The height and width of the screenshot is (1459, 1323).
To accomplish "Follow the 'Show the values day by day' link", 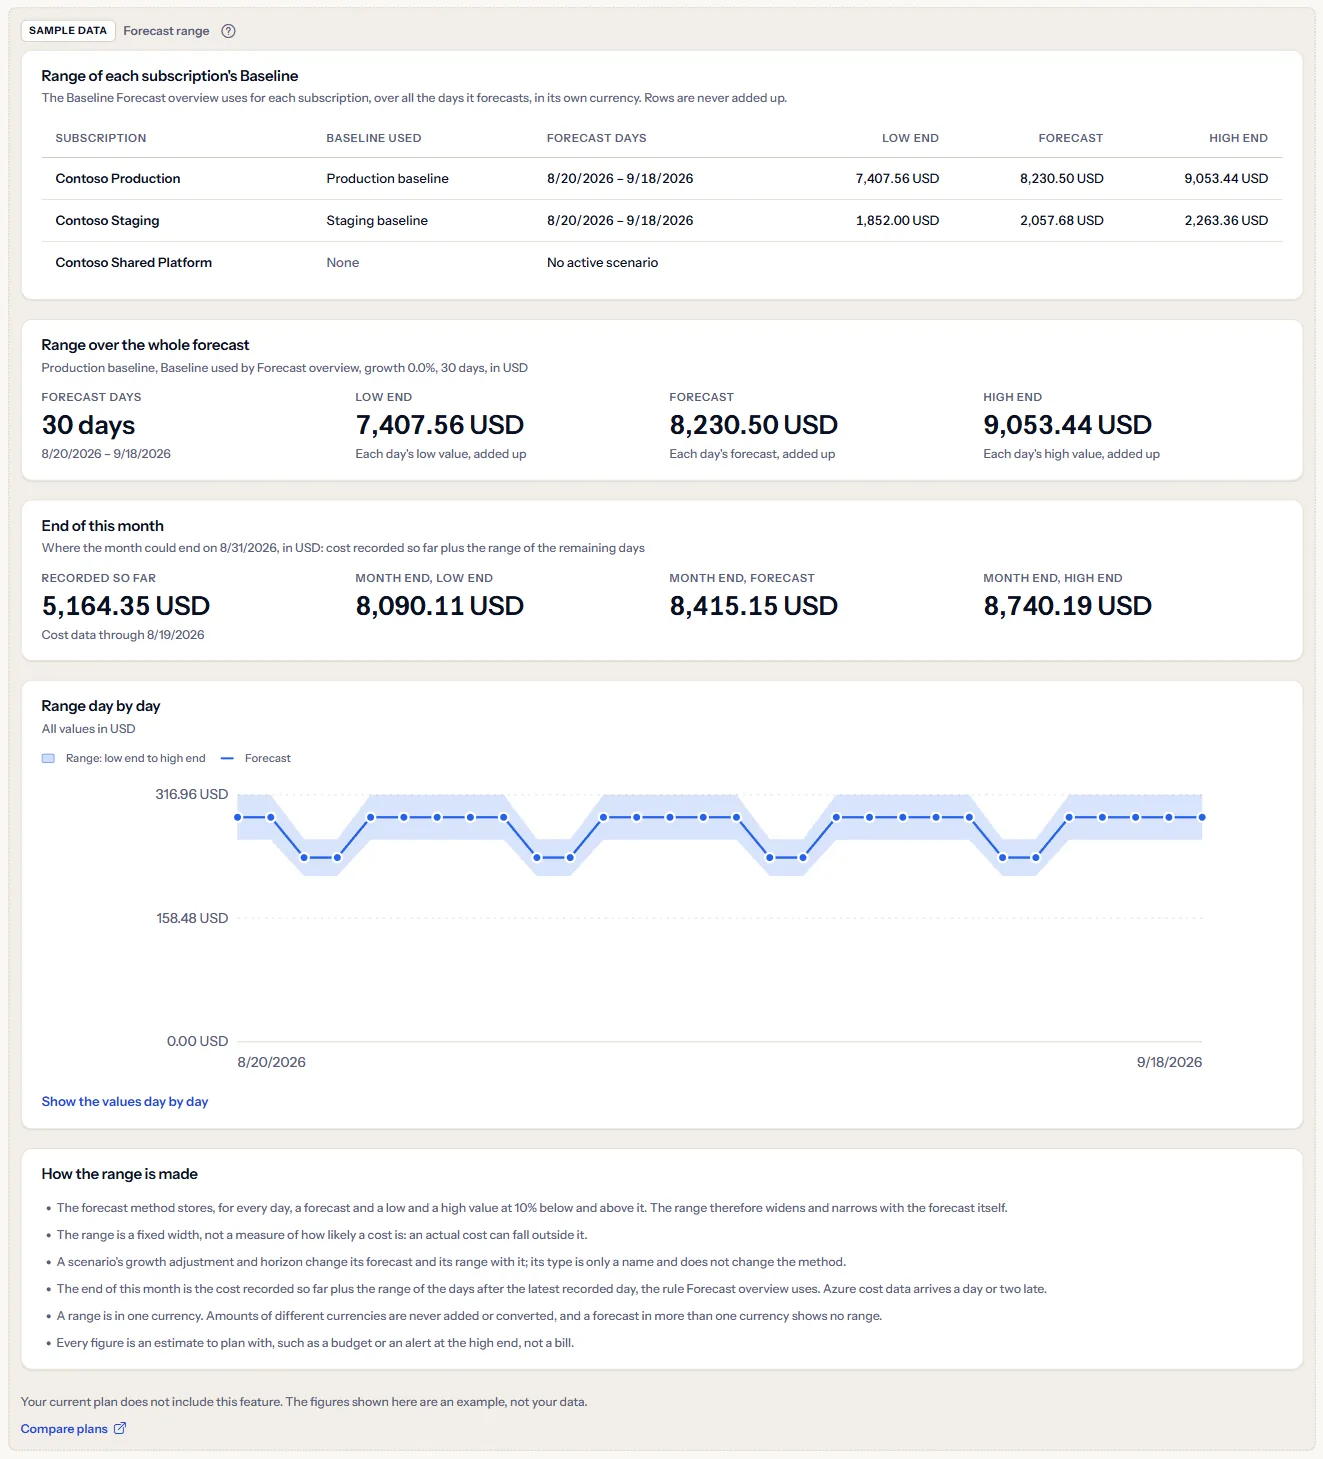I will 125,1102.
